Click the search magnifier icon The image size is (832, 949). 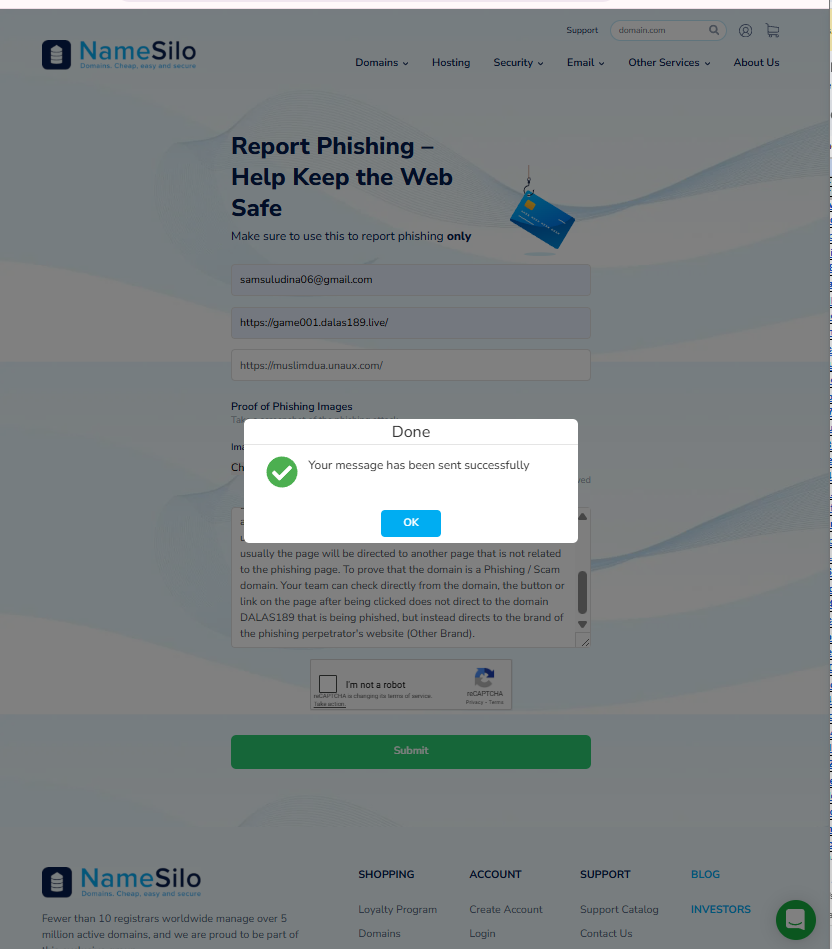(x=714, y=30)
